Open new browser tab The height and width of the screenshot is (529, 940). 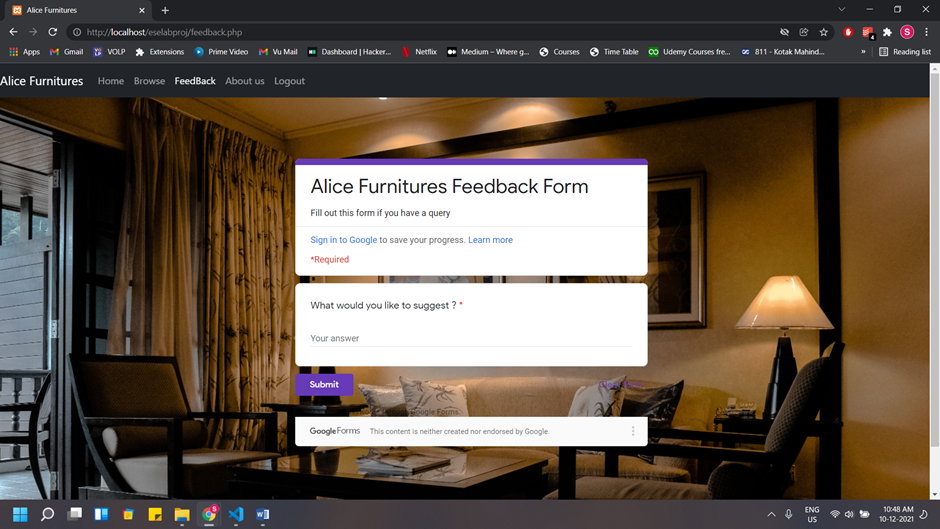tap(165, 10)
